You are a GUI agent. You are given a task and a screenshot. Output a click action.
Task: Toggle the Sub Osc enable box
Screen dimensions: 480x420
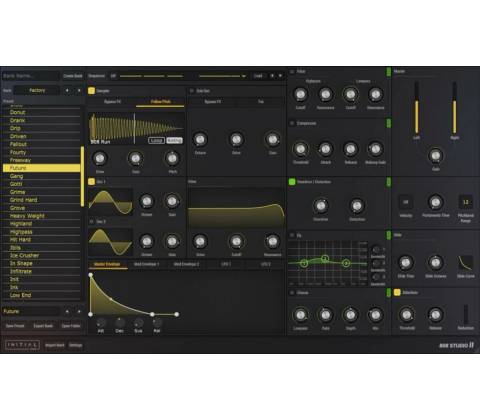coord(192,91)
